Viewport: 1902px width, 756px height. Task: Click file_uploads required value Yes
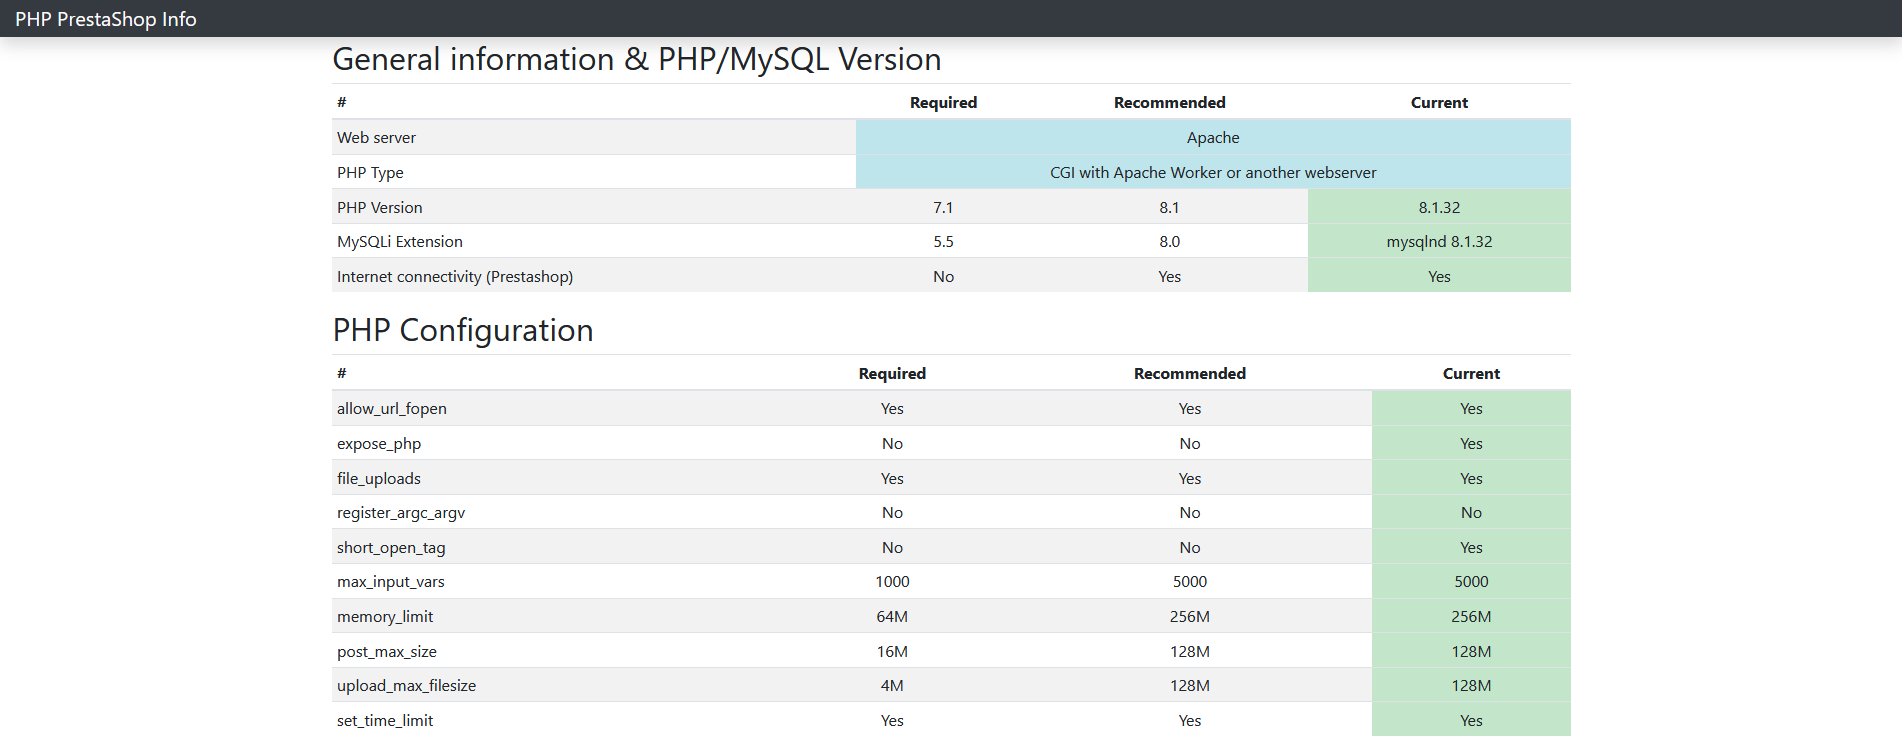point(892,479)
